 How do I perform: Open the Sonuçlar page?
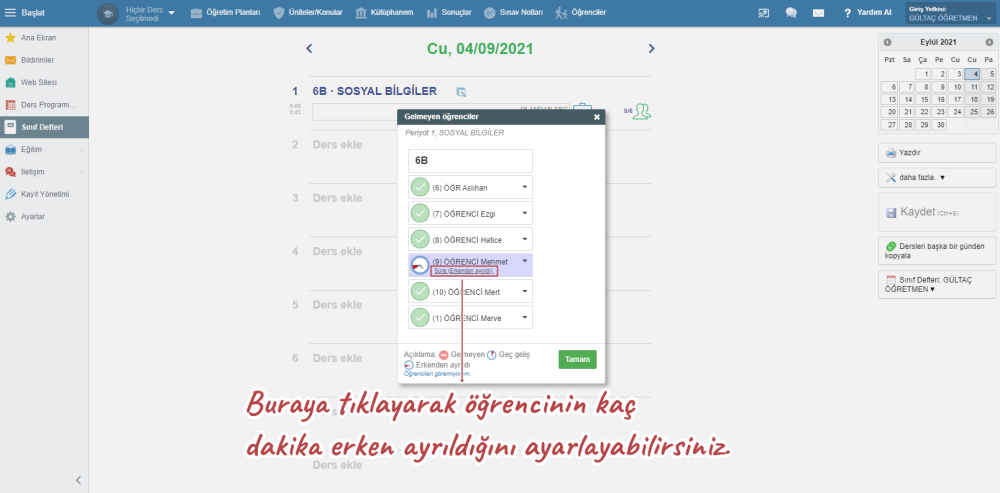[448, 13]
